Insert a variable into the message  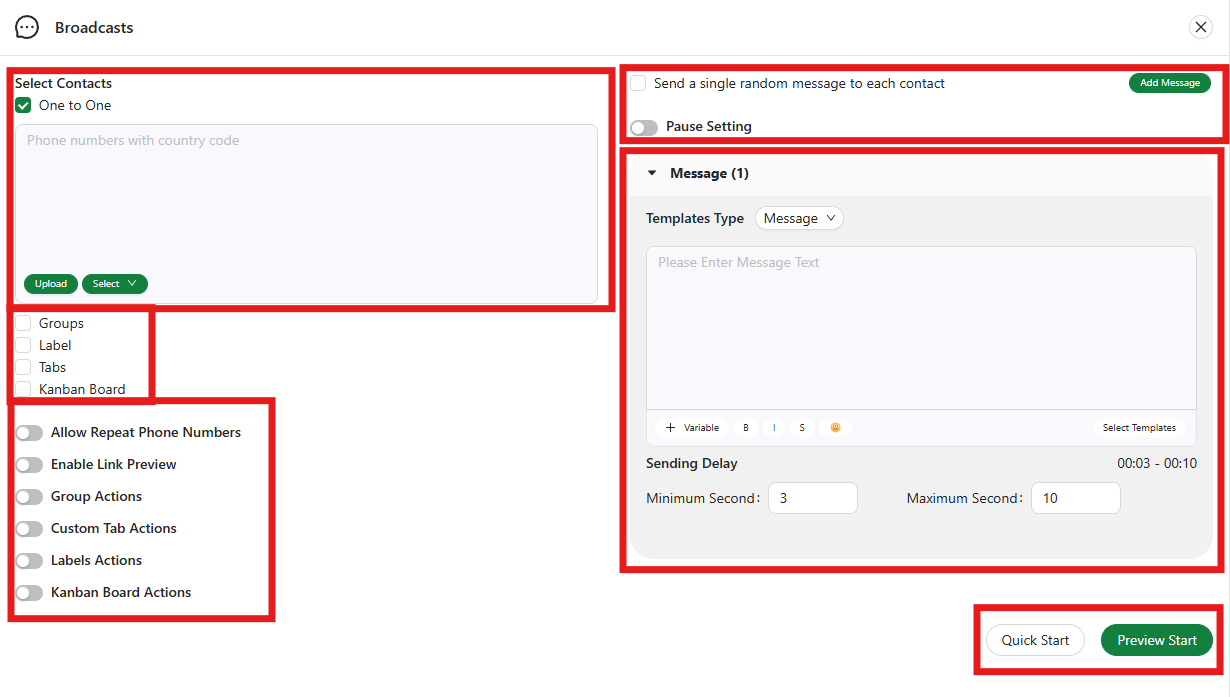[x=692, y=428]
